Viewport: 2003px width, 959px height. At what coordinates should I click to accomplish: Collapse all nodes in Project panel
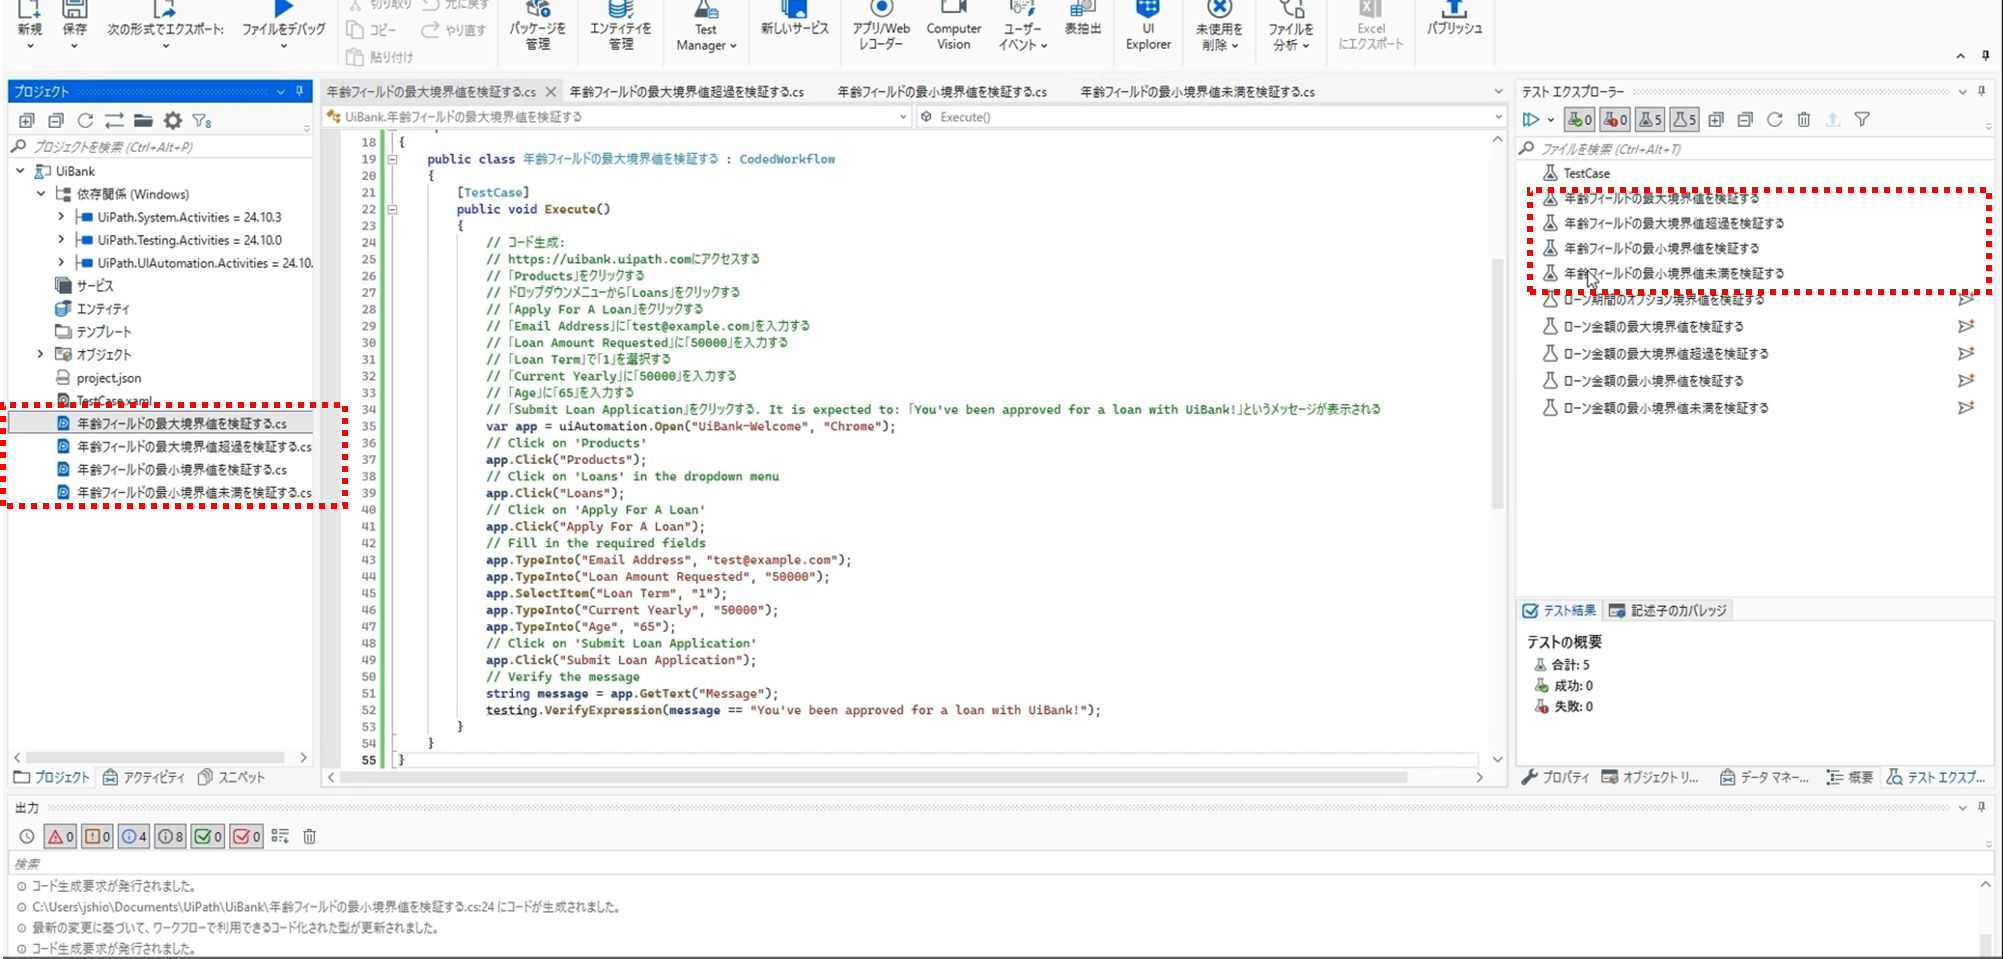pos(56,121)
